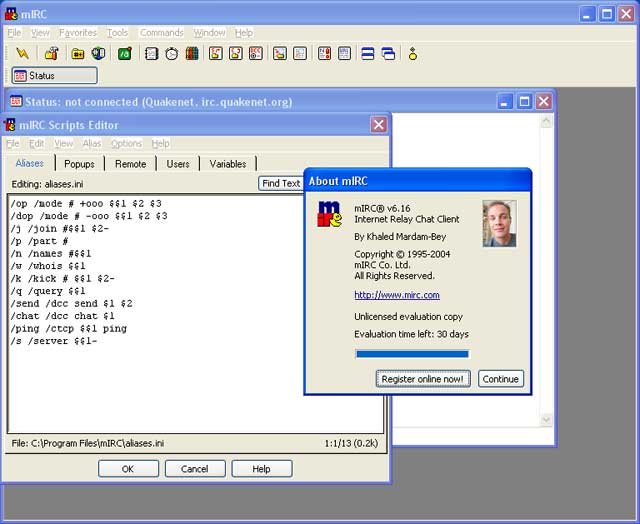Open Scripts Editor Edit menu
Viewport: 640px width, 524px height.
coord(36,144)
